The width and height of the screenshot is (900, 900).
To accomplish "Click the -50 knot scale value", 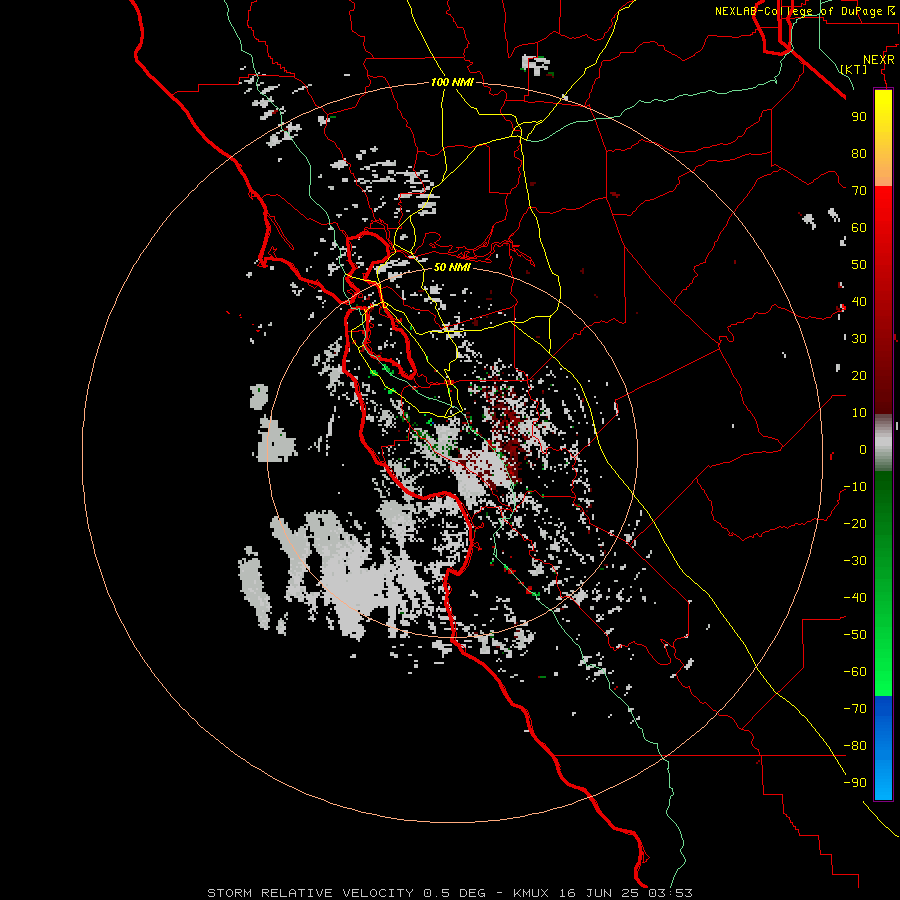I will click(x=855, y=635).
